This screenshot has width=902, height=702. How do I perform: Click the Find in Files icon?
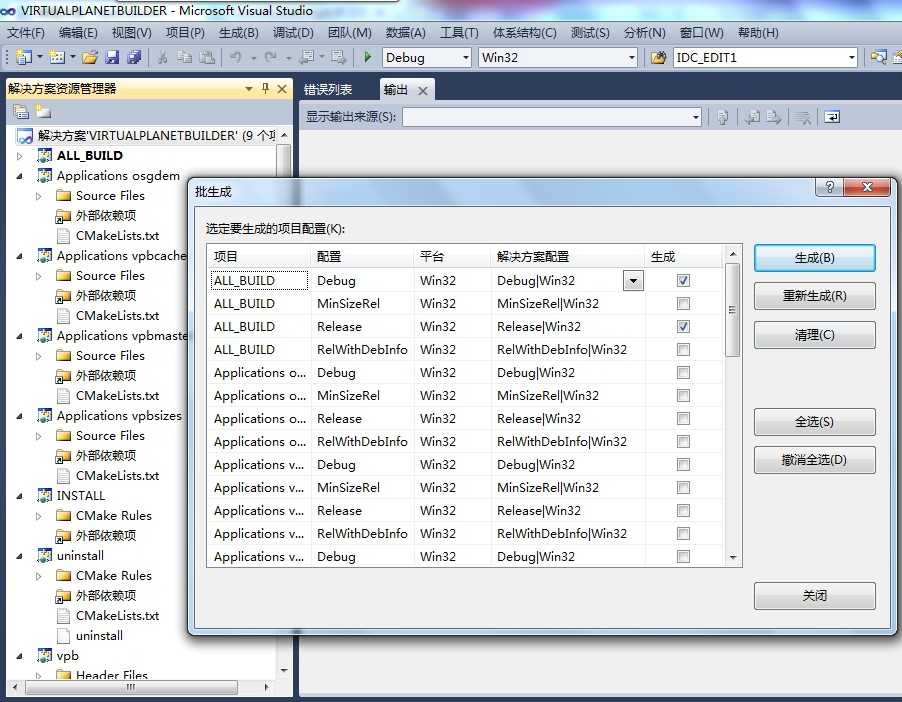[x=658, y=57]
